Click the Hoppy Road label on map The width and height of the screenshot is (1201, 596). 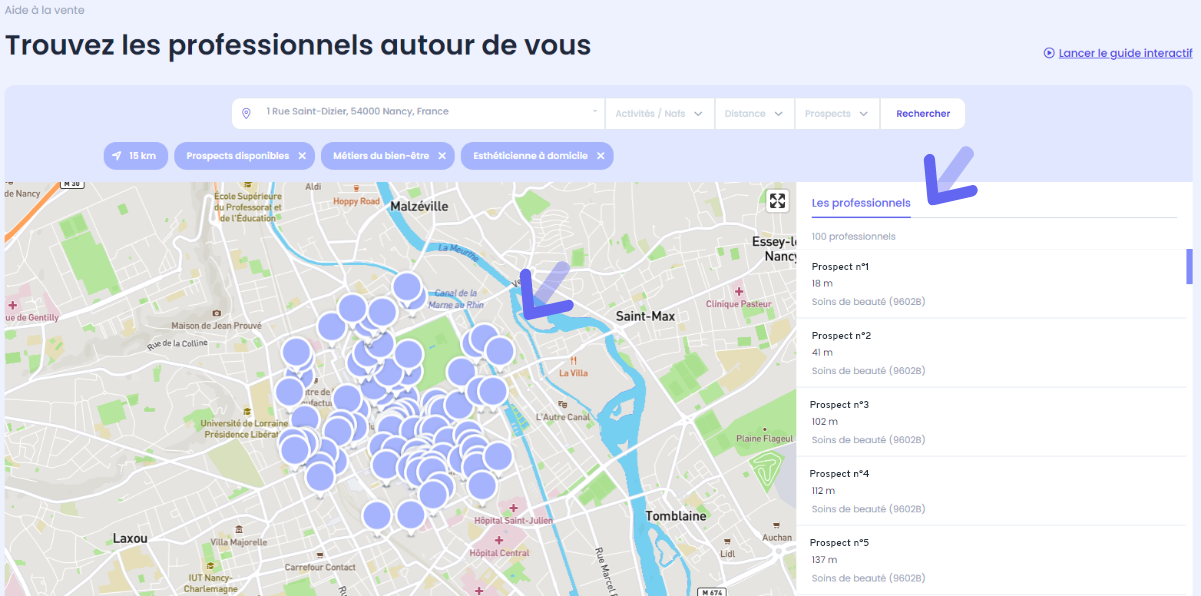click(x=357, y=201)
